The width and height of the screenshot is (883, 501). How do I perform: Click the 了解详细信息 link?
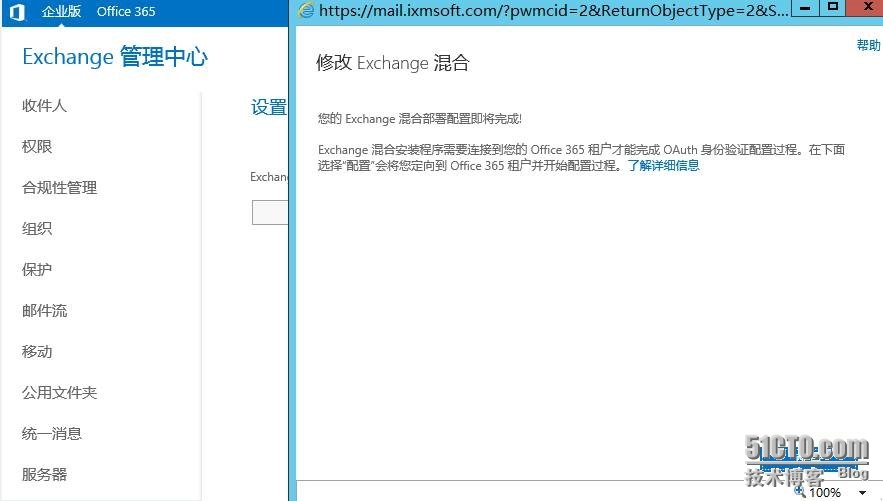pyautogui.click(x=663, y=165)
